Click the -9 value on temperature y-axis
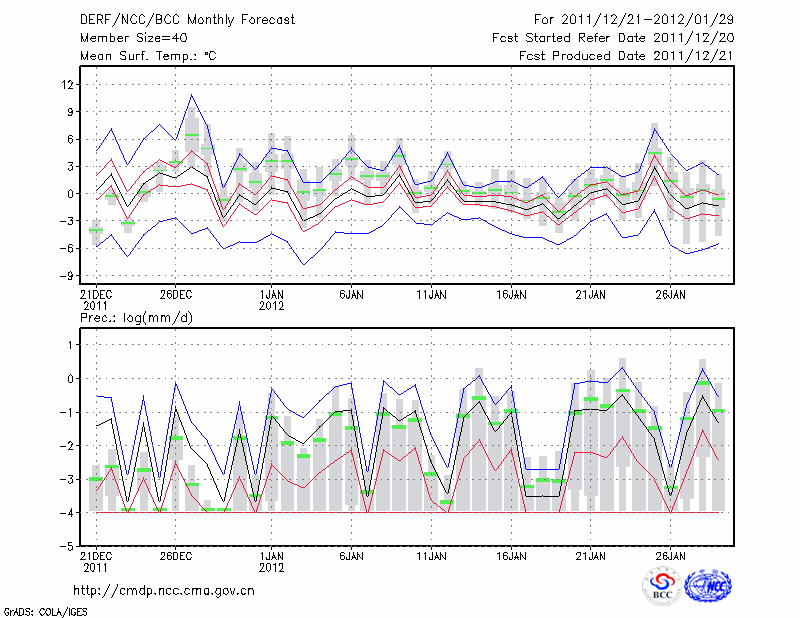The width and height of the screenshot is (800, 618). [68, 276]
